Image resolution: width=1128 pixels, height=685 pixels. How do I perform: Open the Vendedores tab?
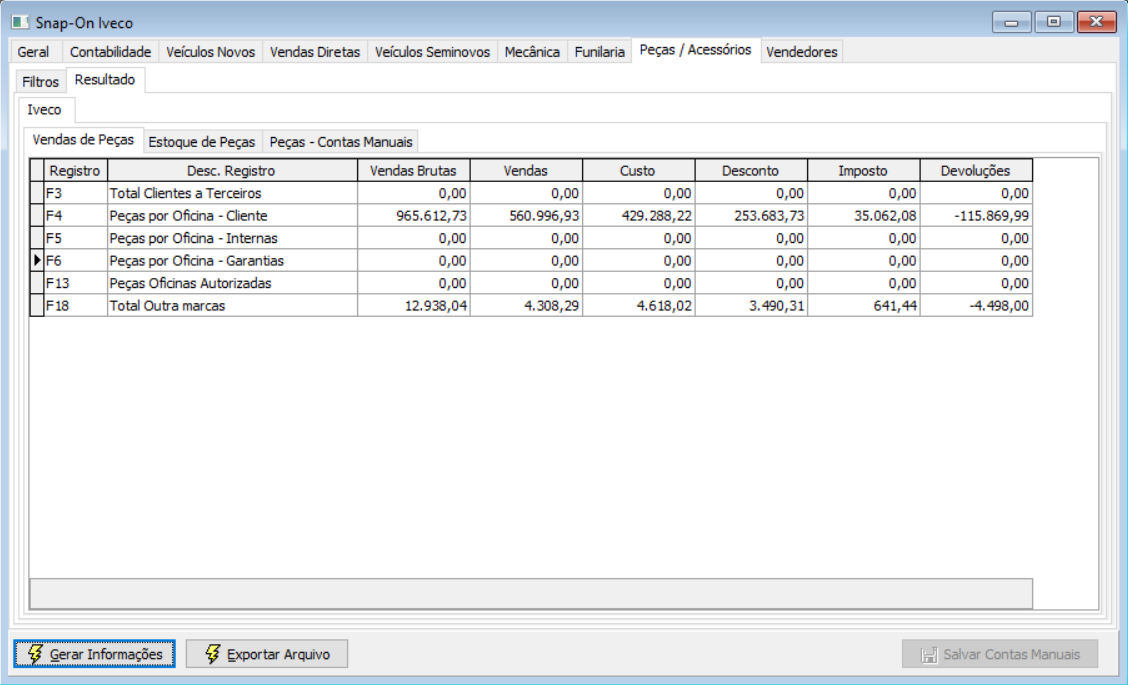[x=801, y=52]
